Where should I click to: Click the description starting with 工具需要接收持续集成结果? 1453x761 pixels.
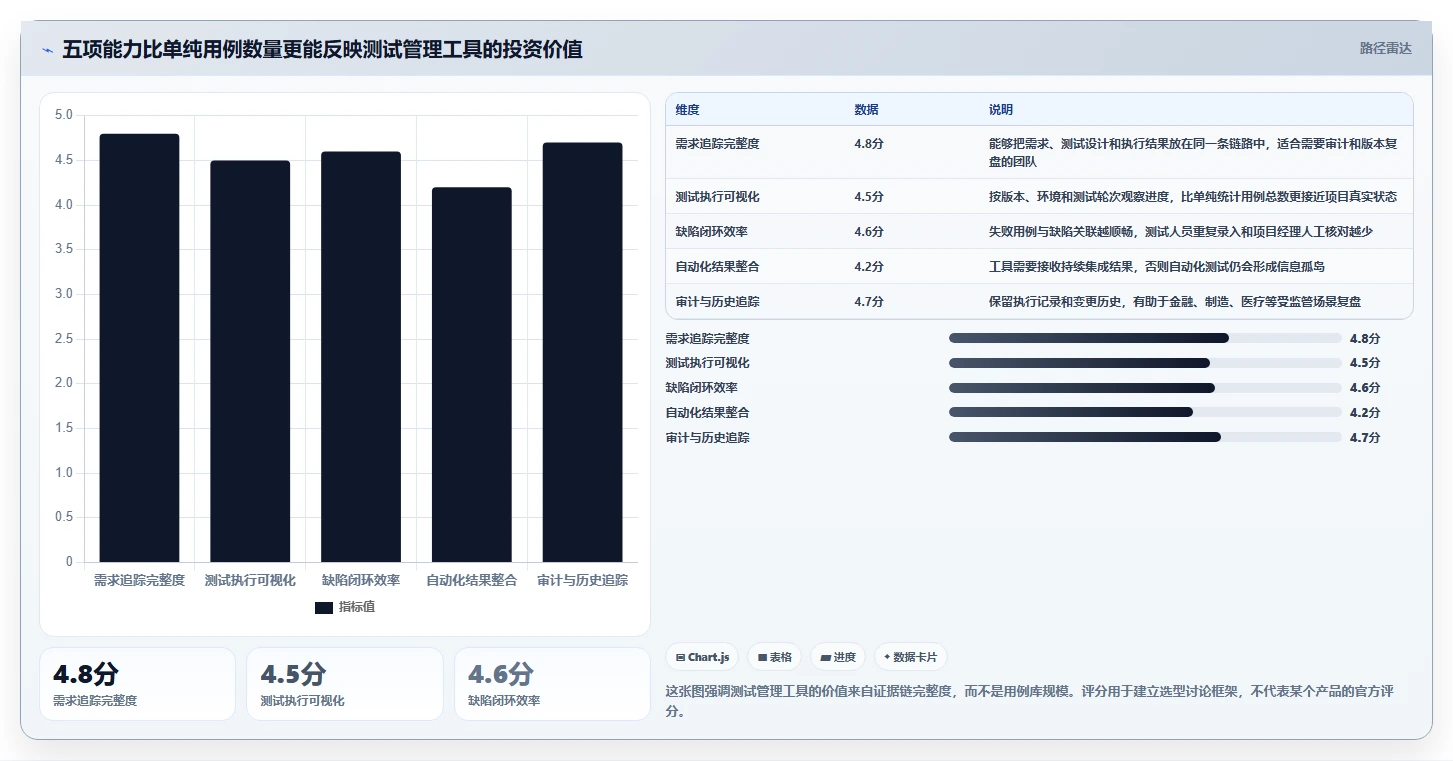[1157, 267]
